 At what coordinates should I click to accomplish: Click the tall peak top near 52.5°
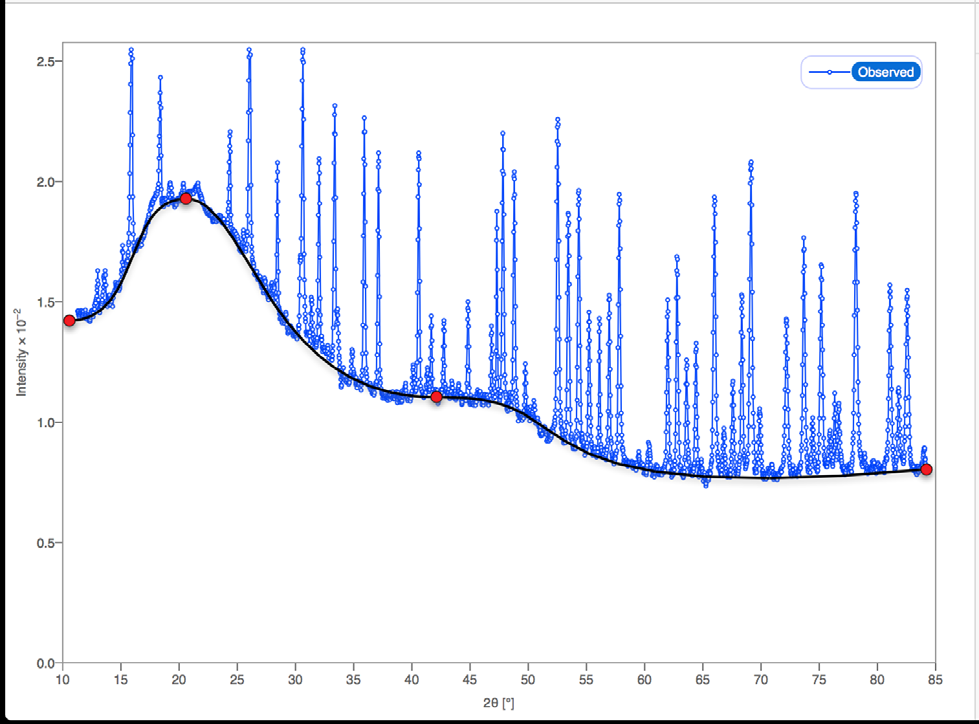click(x=557, y=119)
